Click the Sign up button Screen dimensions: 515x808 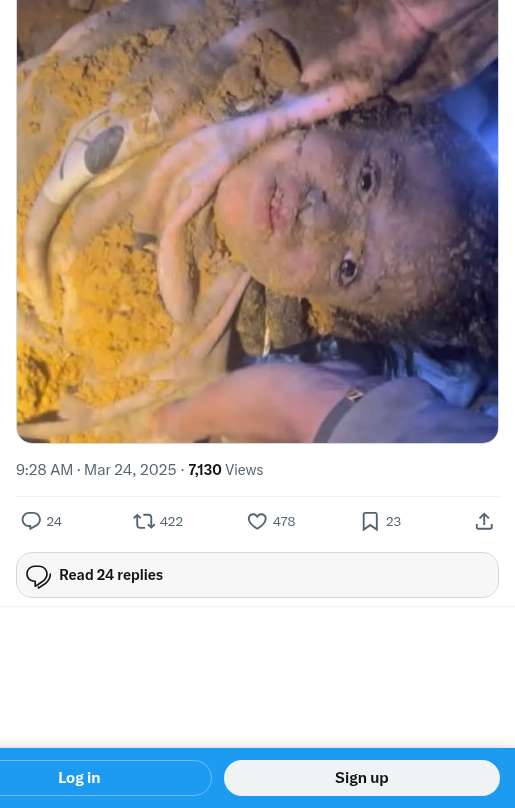362,778
